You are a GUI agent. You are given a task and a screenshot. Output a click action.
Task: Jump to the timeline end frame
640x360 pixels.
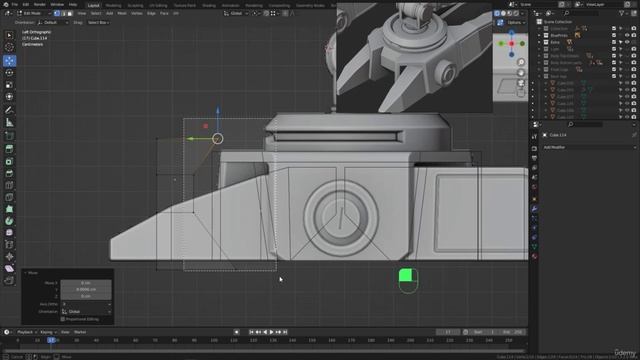285,332
